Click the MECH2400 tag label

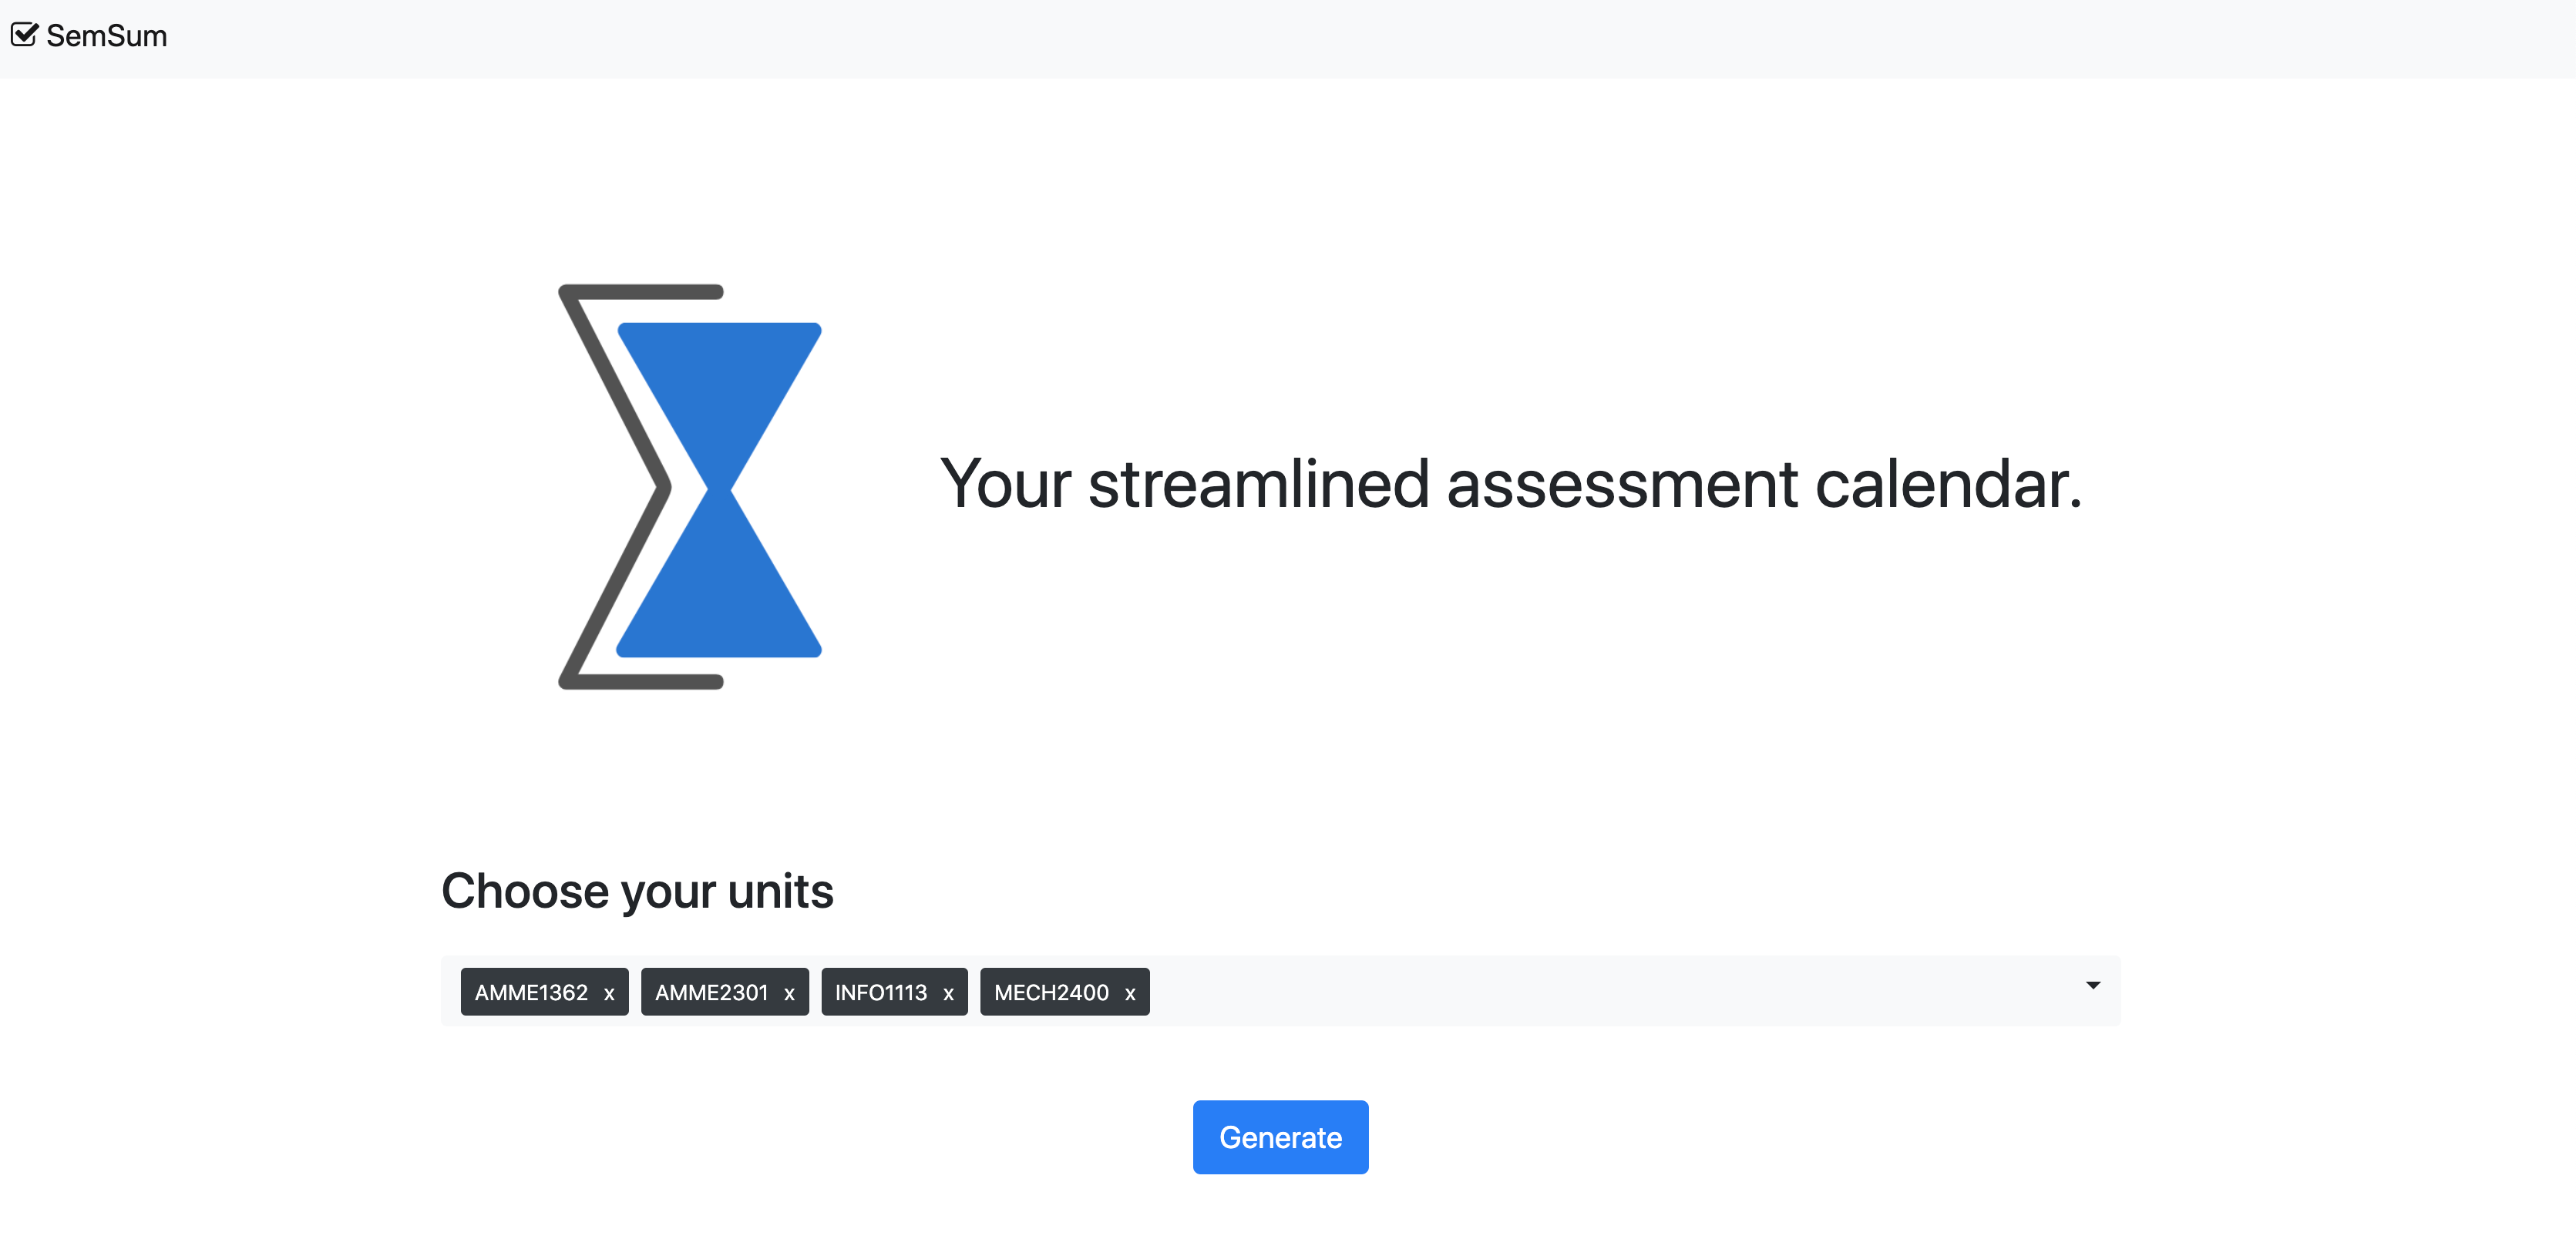pyautogui.click(x=1051, y=992)
